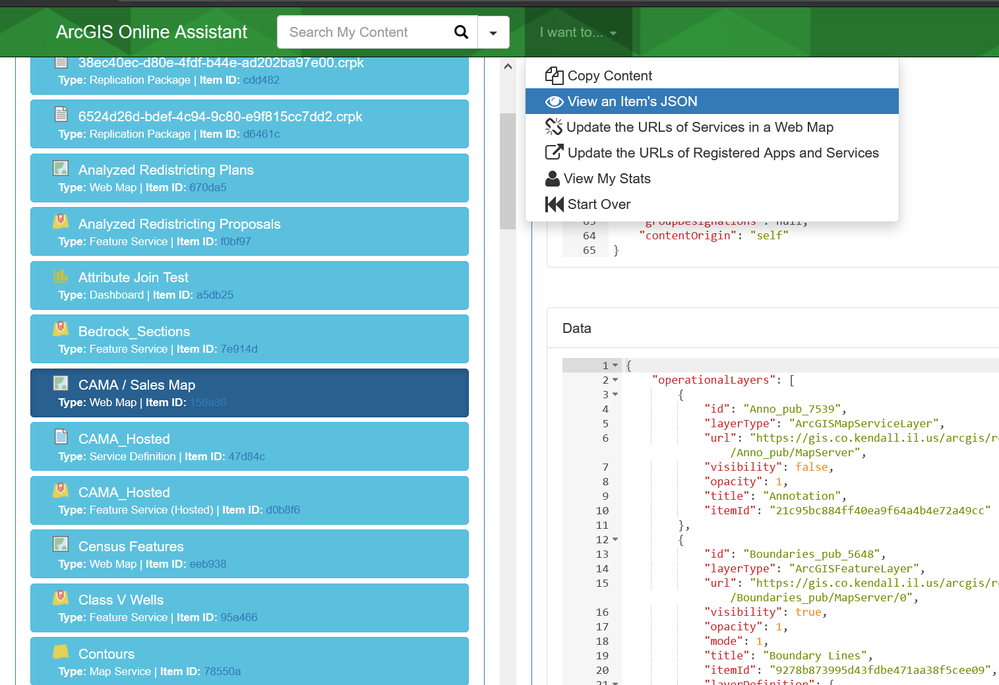Choose Copy Content from menu

pyautogui.click(x=712, y=76)
